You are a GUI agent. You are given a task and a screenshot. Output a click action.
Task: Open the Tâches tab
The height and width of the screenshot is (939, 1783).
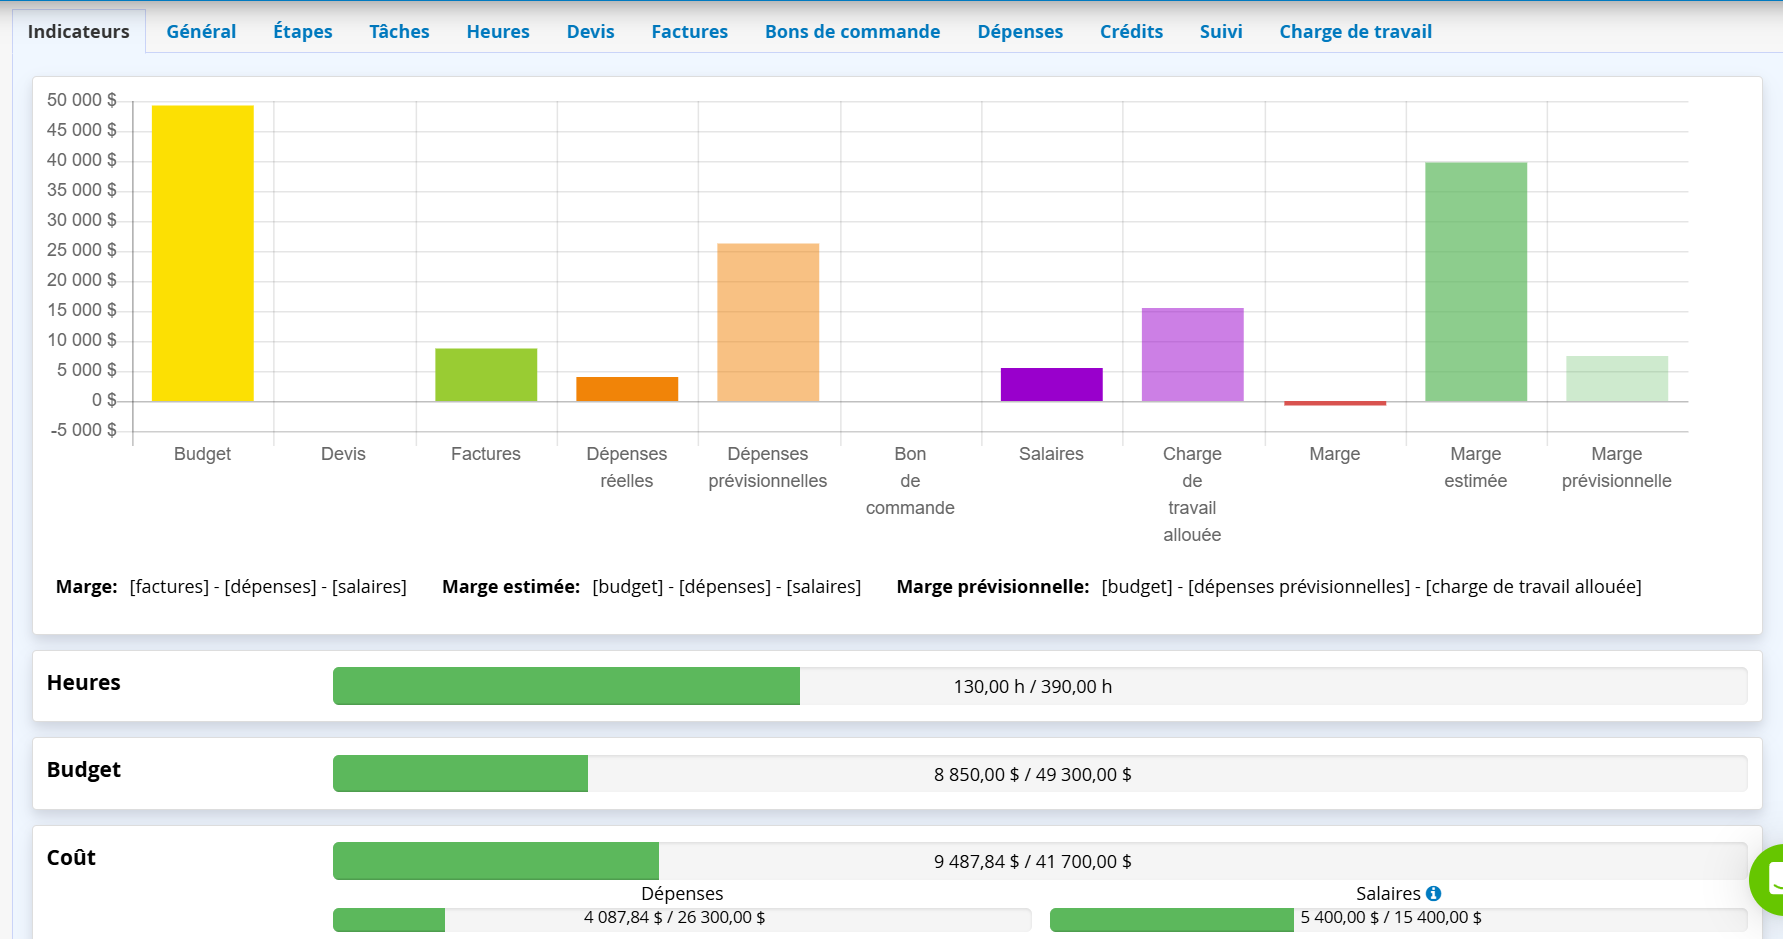click(x=399, y=31)
